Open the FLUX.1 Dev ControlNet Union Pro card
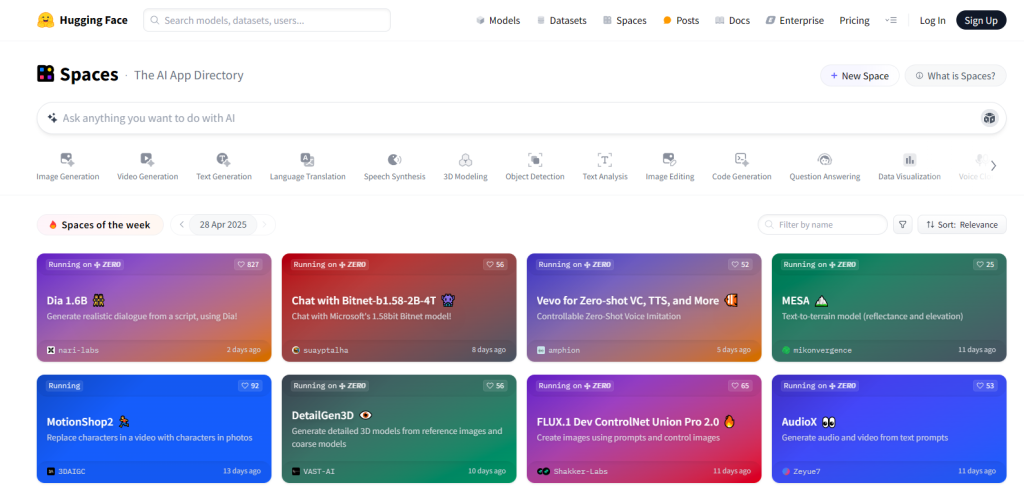This screenshot has width=1024, height=503. 644,429
